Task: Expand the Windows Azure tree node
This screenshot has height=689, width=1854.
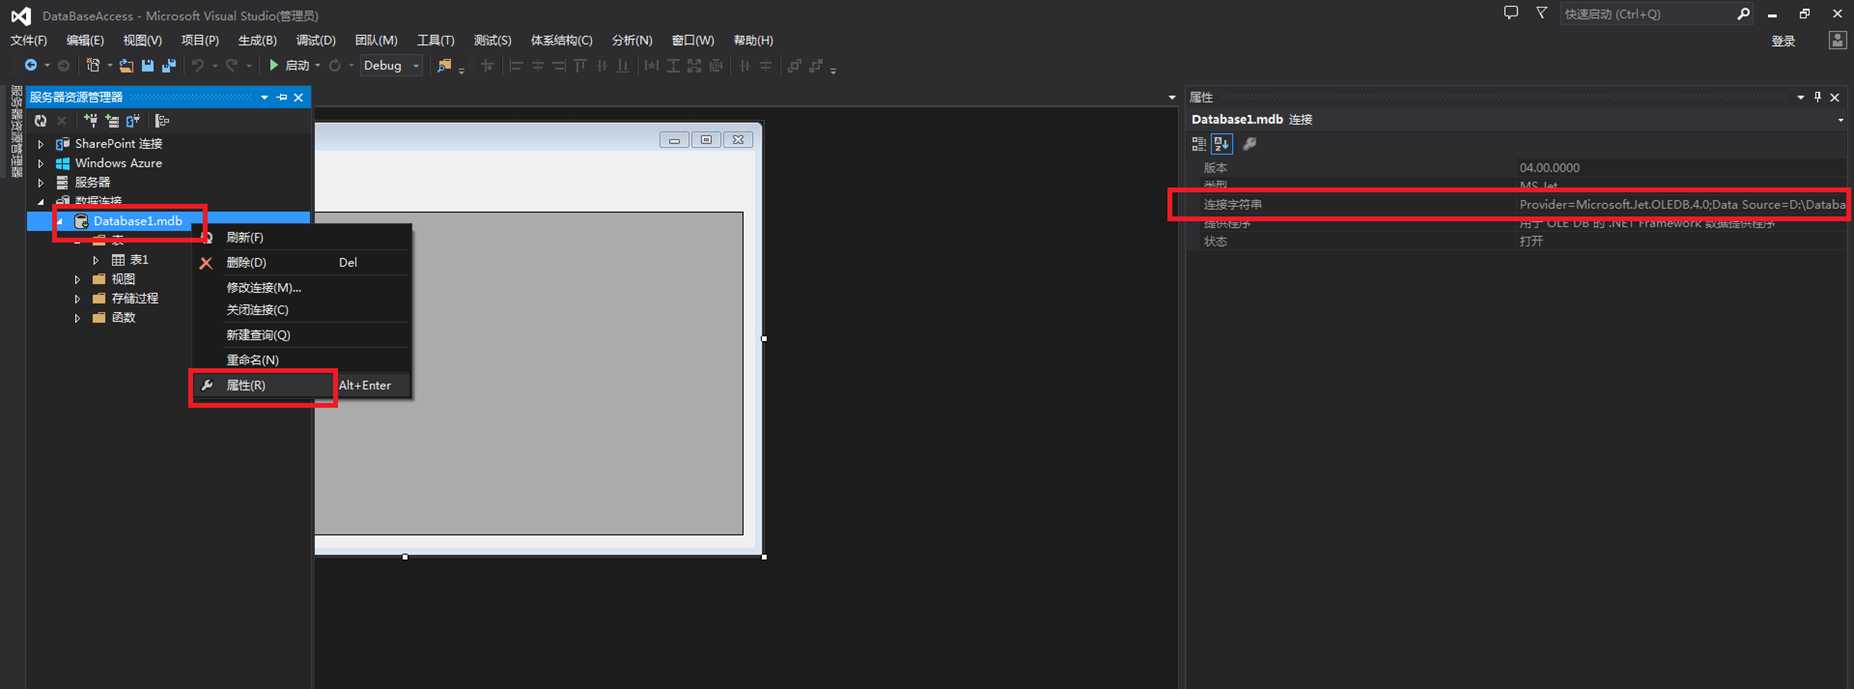Action: (x=41, y=163)
